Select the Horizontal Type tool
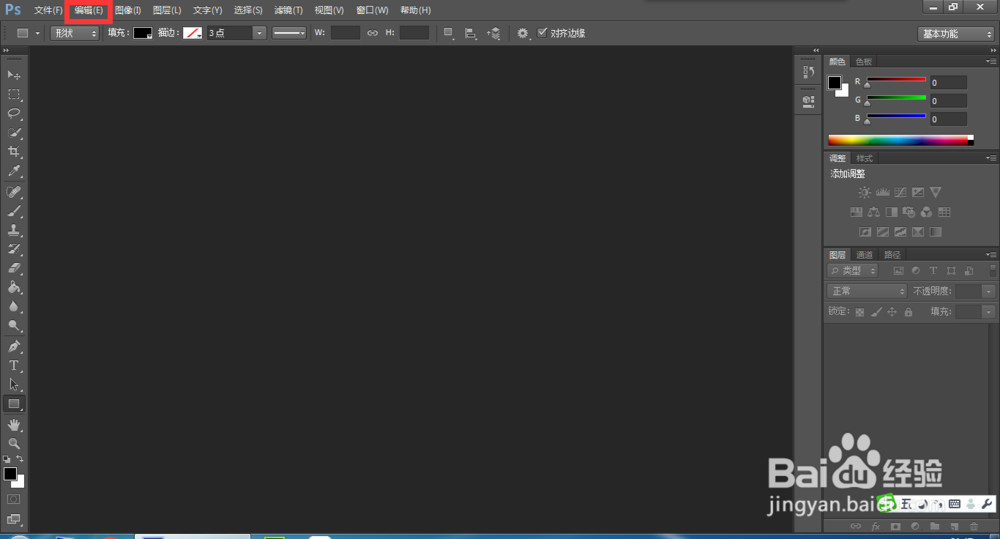 point(13,366)
